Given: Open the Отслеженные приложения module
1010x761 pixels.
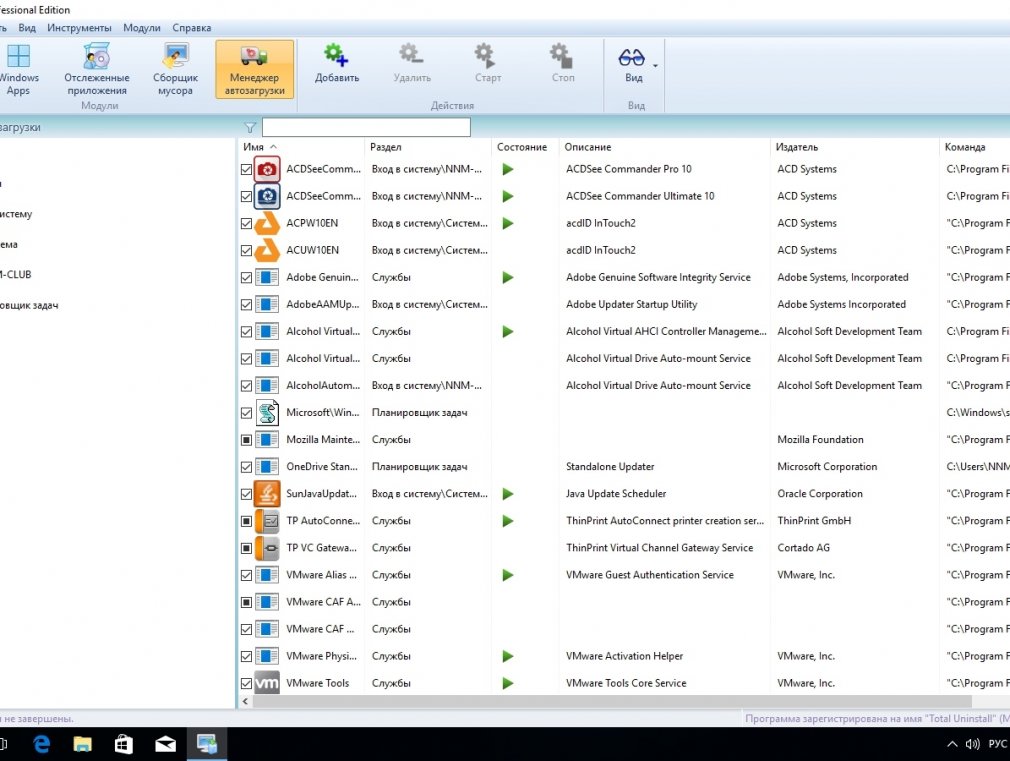Looking at the screenshot, I should point(97,70).
